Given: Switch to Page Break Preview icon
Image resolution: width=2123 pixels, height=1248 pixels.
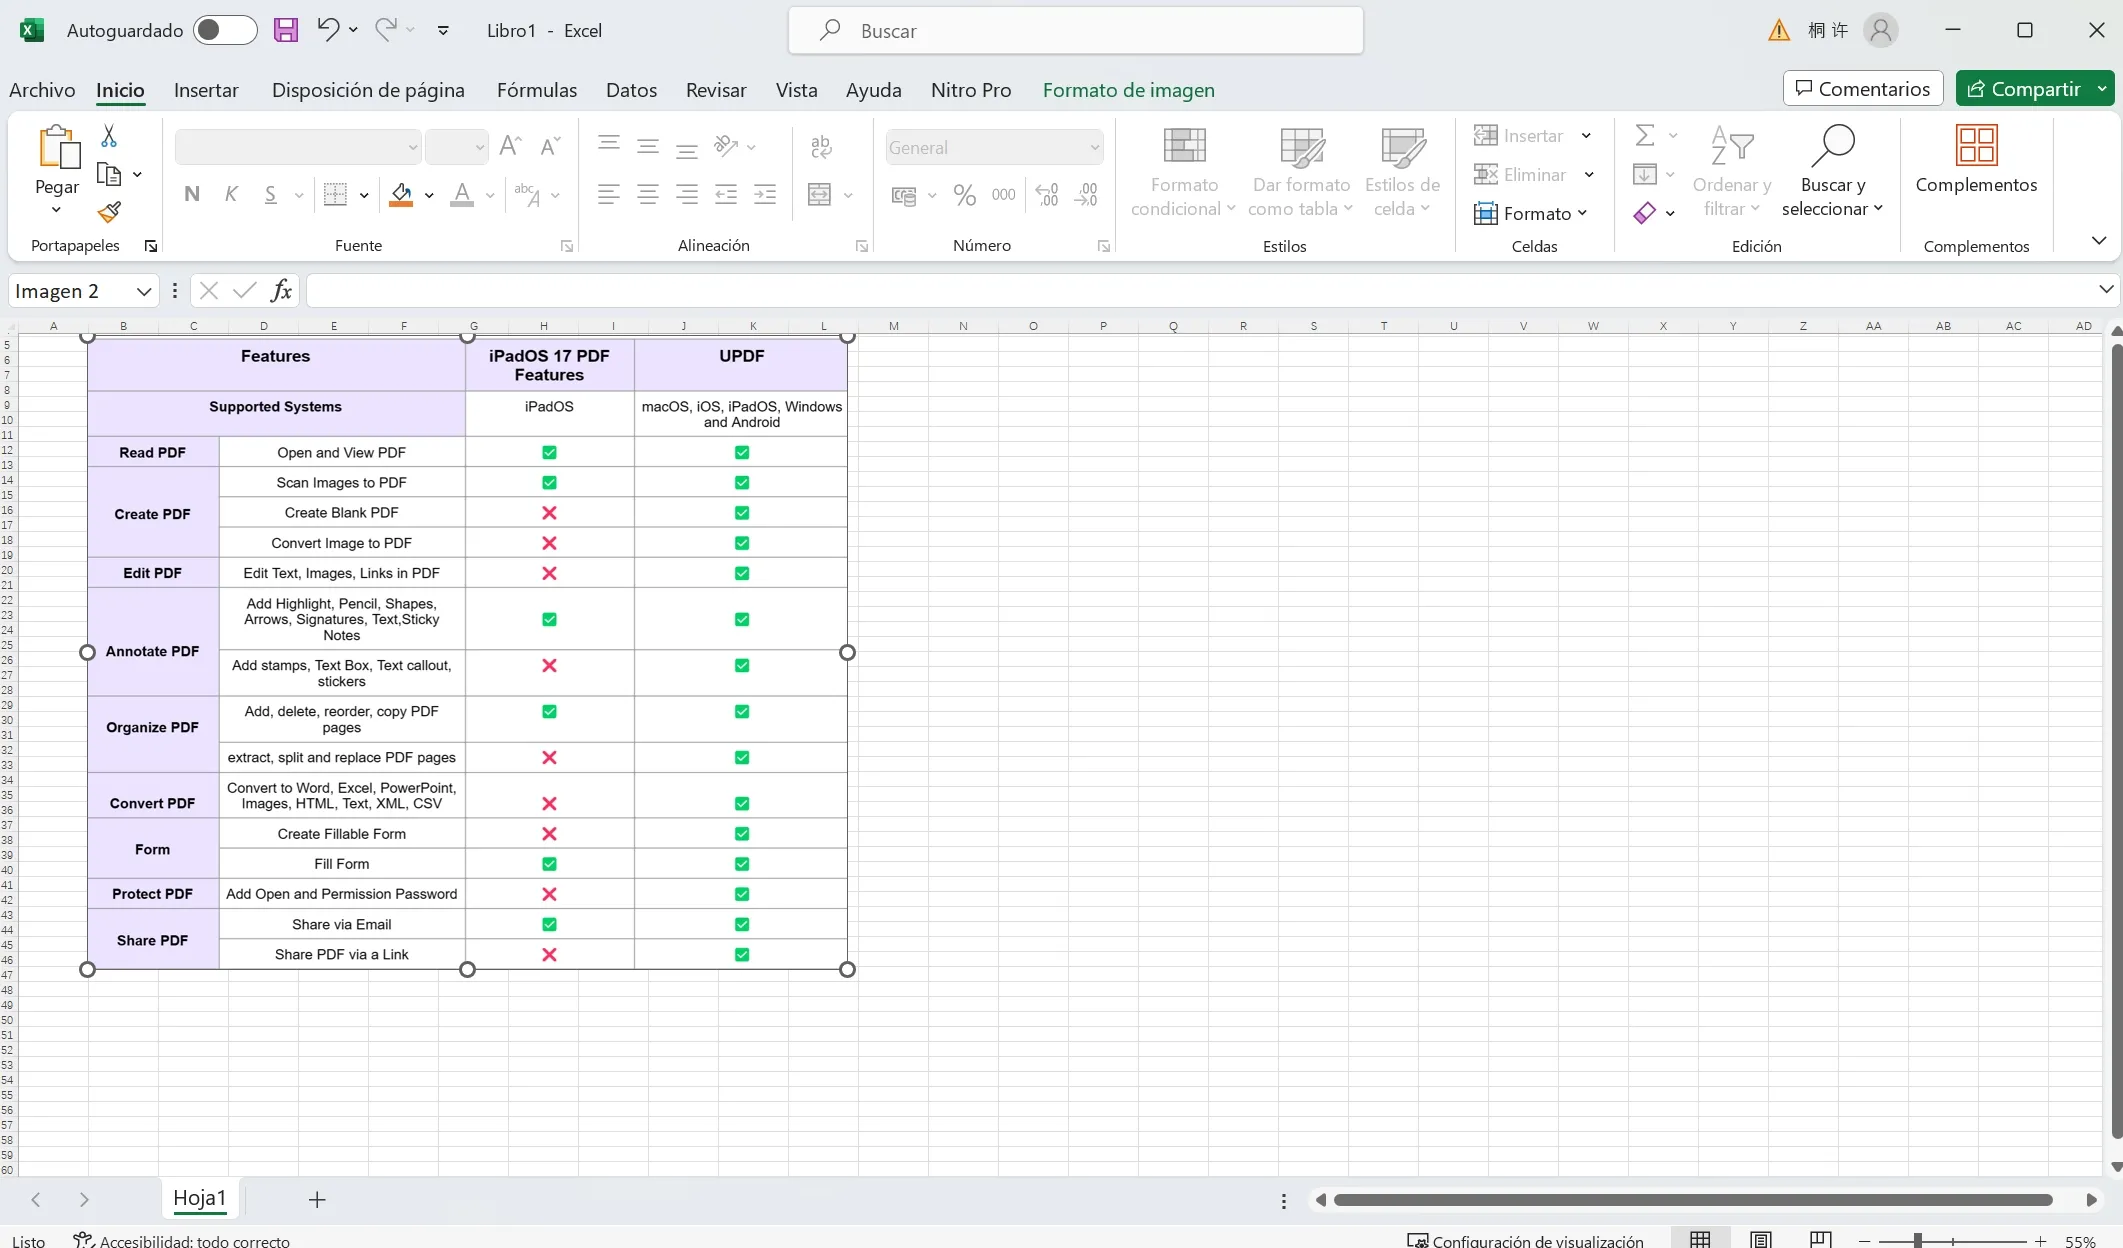Looking at the screenshot, I should [x=1821, y=1240].
